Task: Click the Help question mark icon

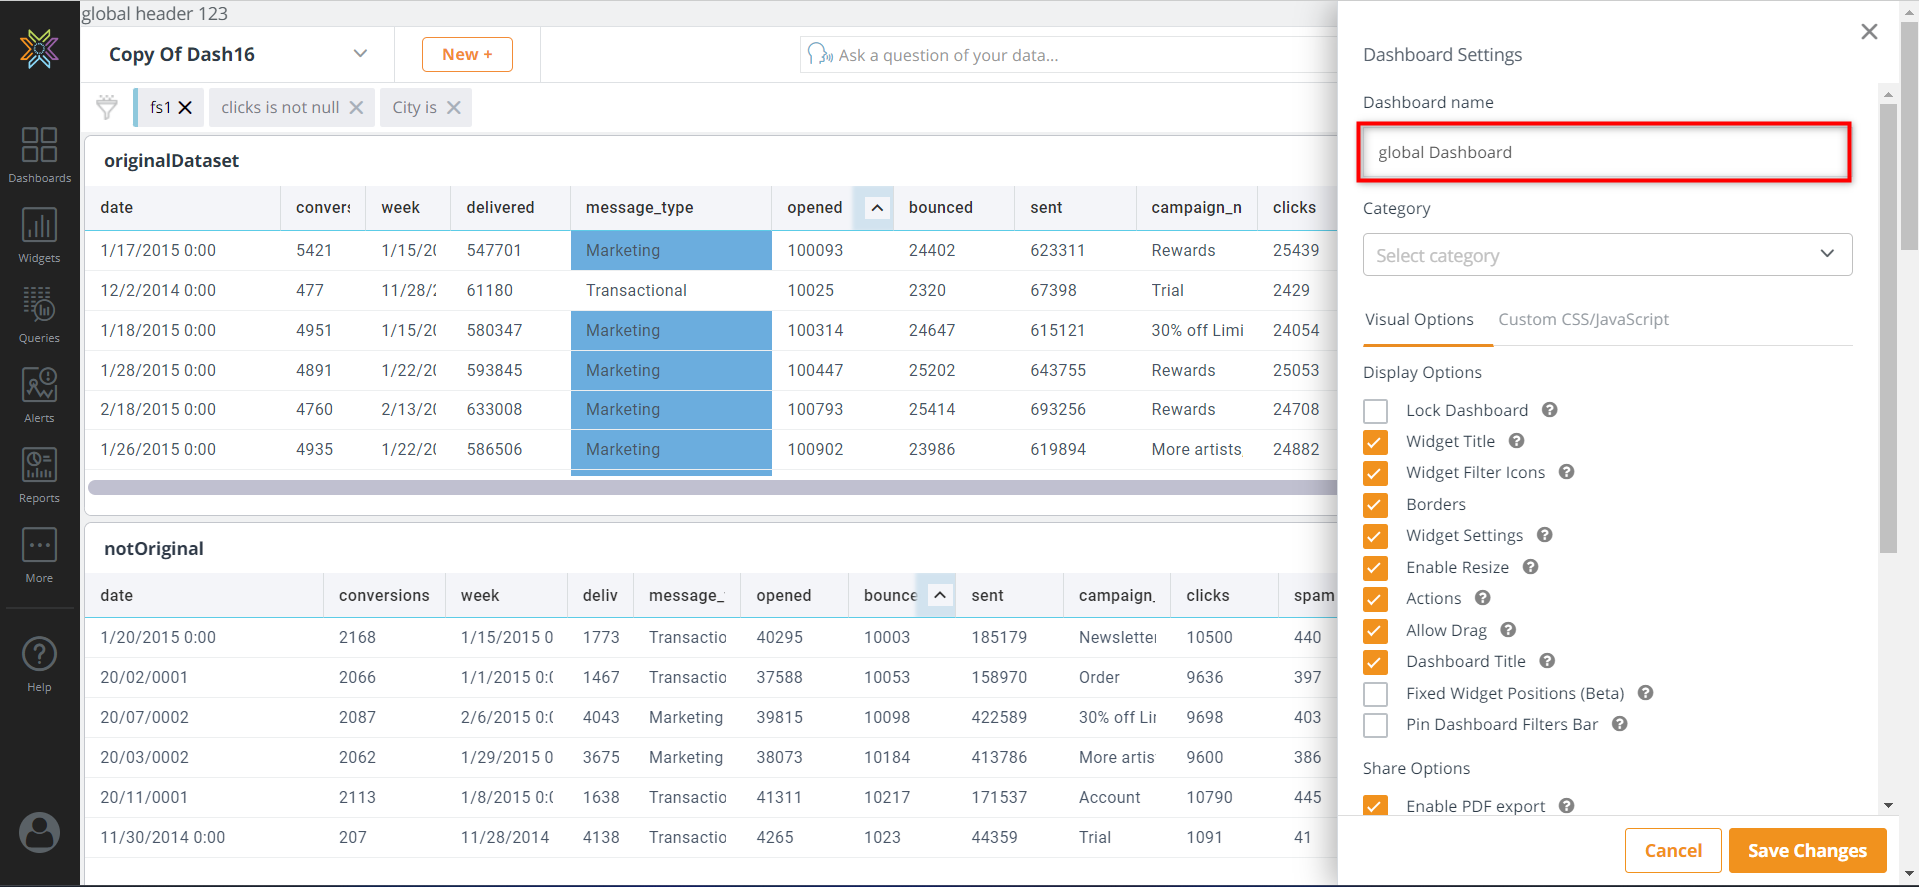Action: pyautogui.click(x=39, y=655)
